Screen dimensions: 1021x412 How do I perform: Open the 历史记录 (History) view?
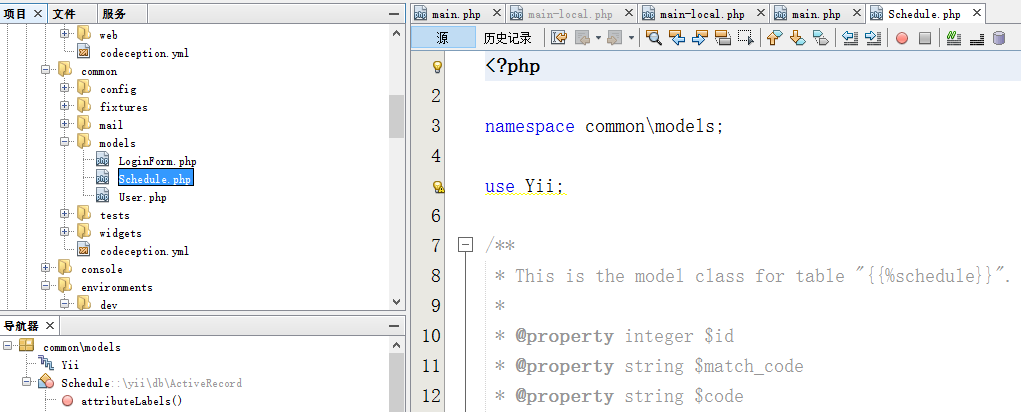click(x=507, y=38)
